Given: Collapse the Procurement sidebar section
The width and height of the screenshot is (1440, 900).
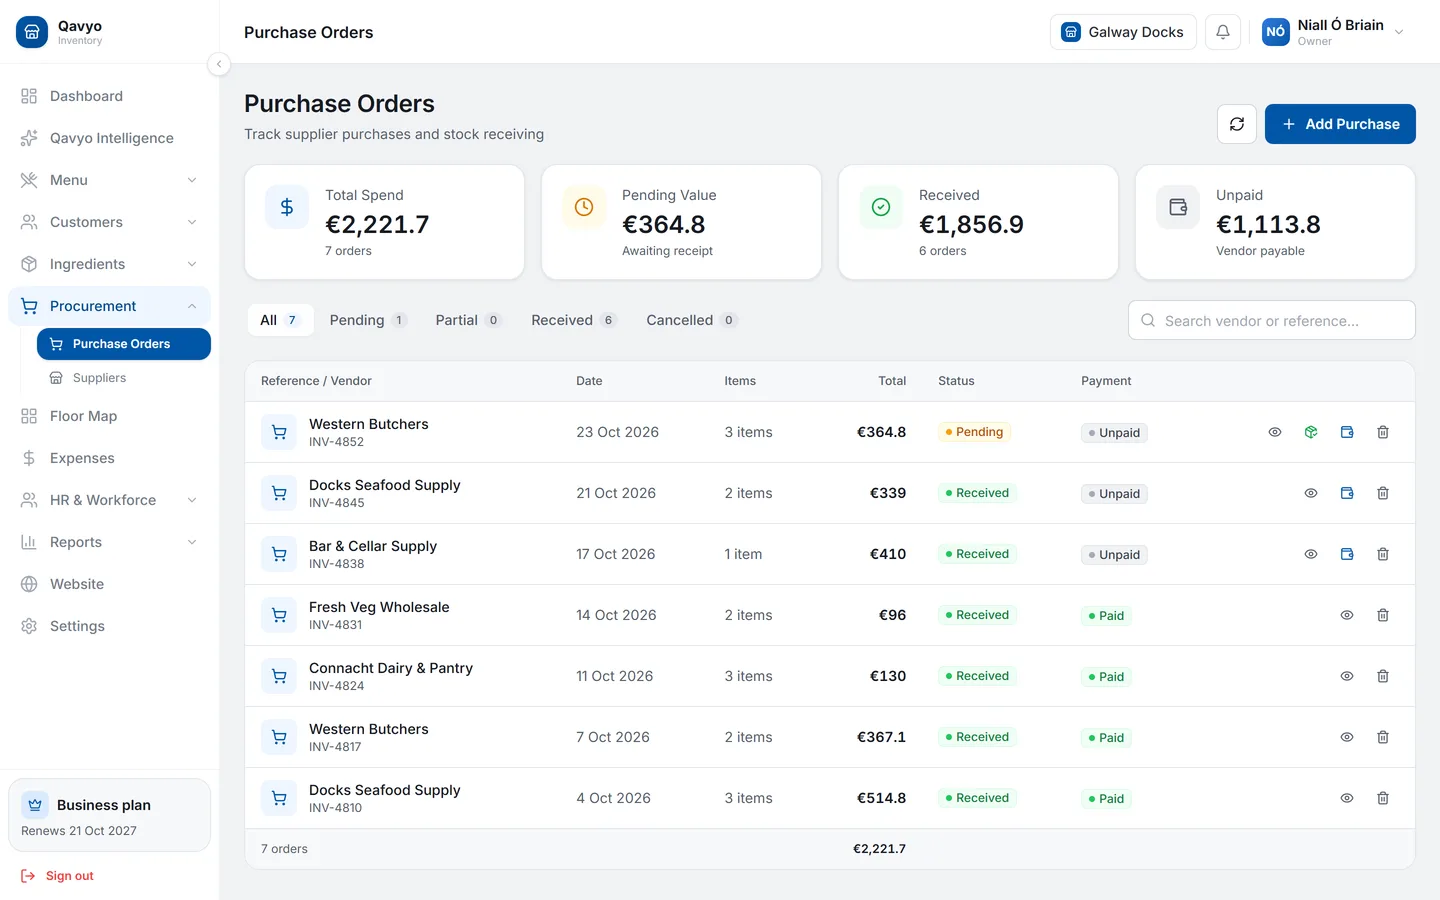Looking at the screenshot, I should 109,306.
